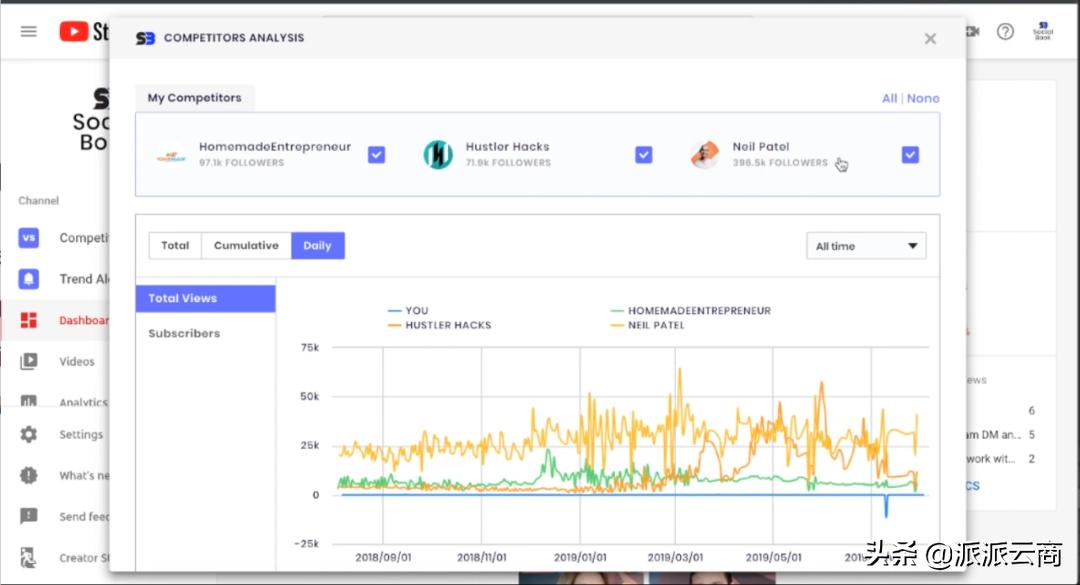
Task: Open the Settings gear icon
Action: click(29, 435)
